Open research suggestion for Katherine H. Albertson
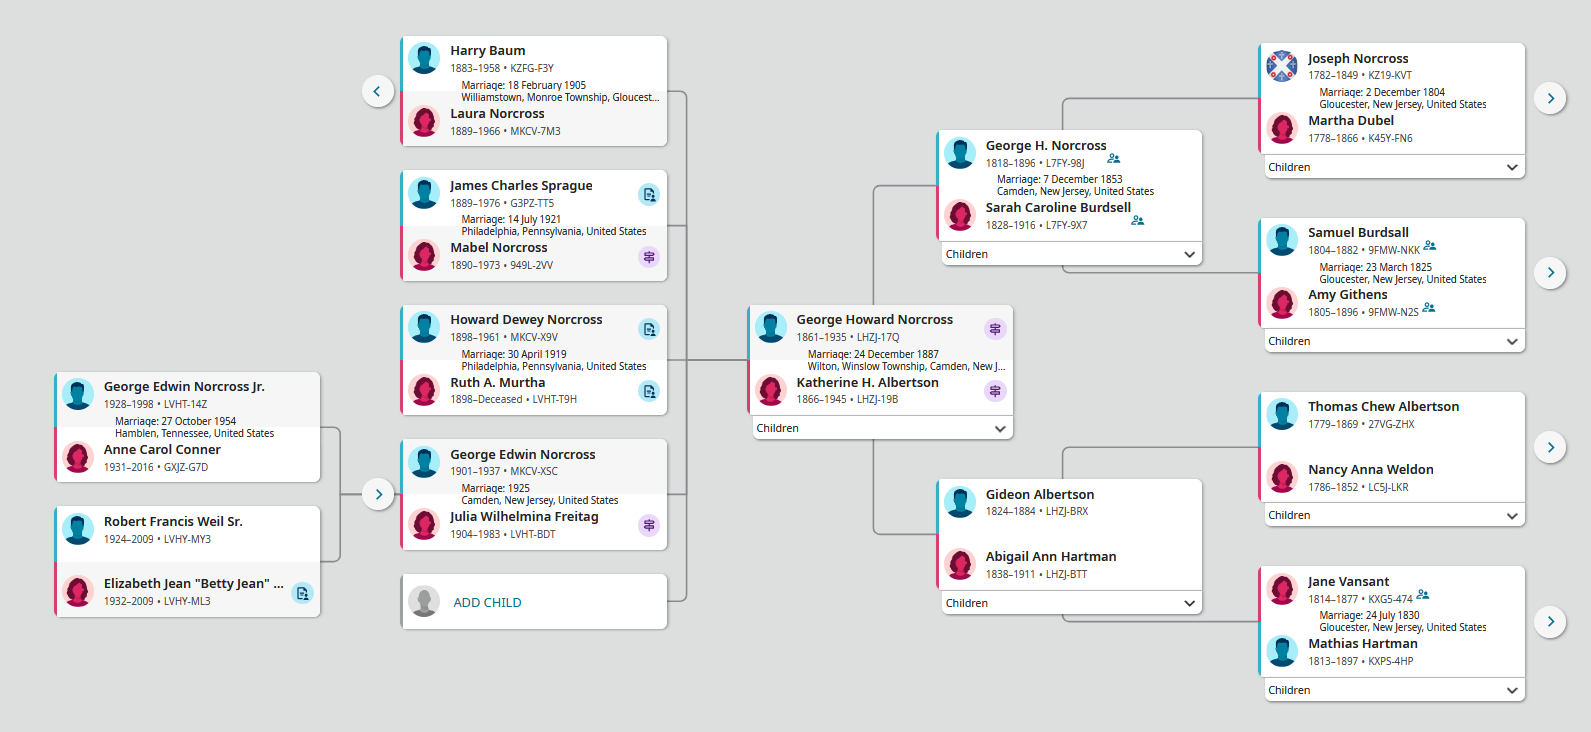Viewport: 1591px width, 732px height. (x=995, y=391)
